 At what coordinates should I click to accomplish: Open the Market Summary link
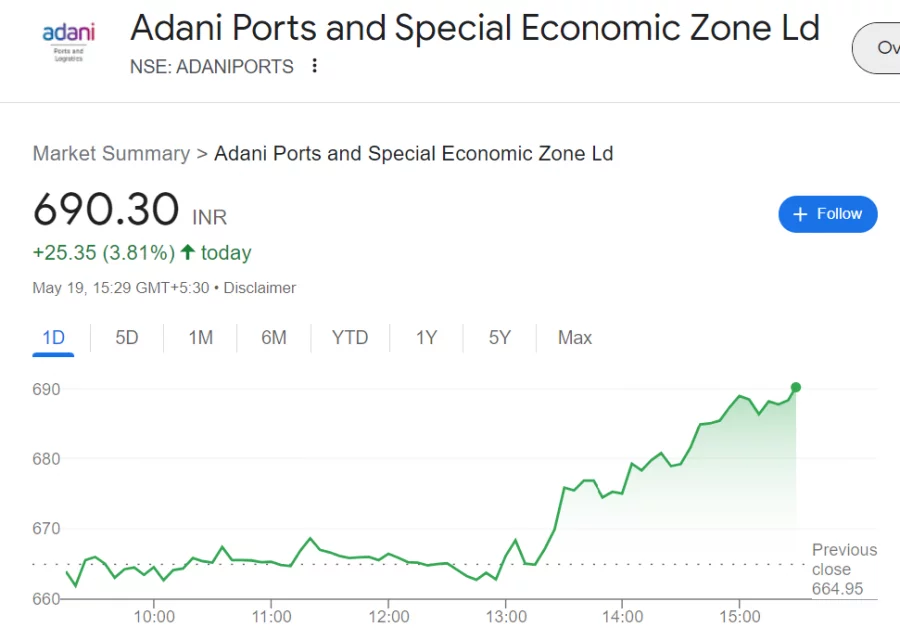tap(111, 153)
